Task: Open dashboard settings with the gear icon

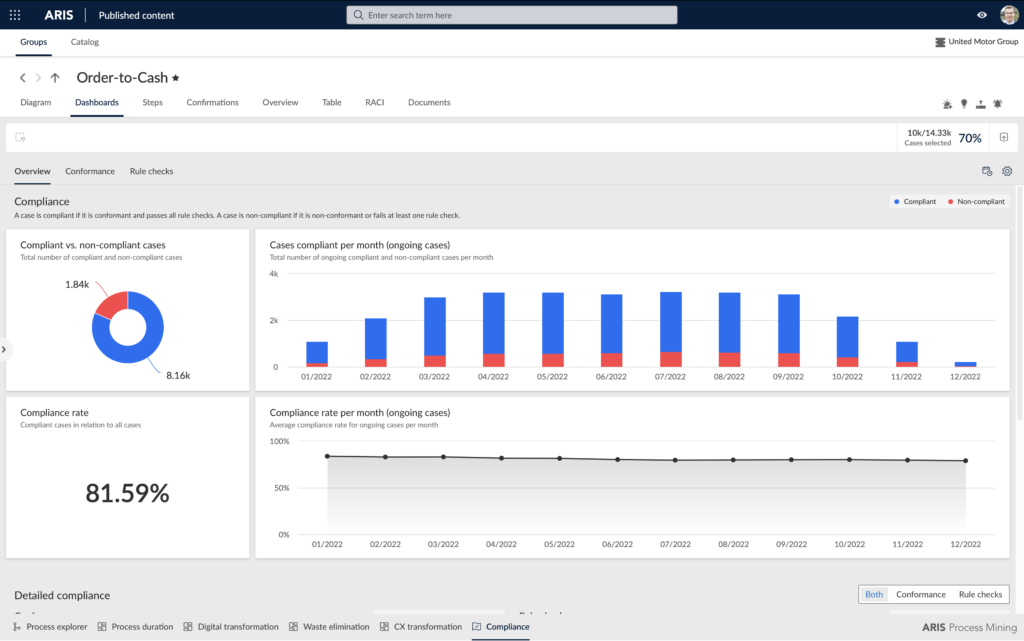Action: pyautogui.click(x=1007, y=171)
